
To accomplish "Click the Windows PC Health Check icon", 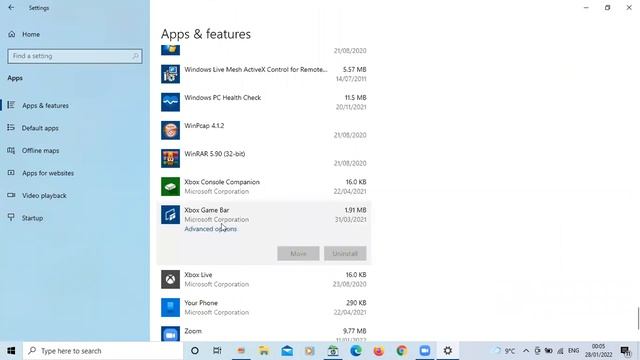I will tap(170, 102).
